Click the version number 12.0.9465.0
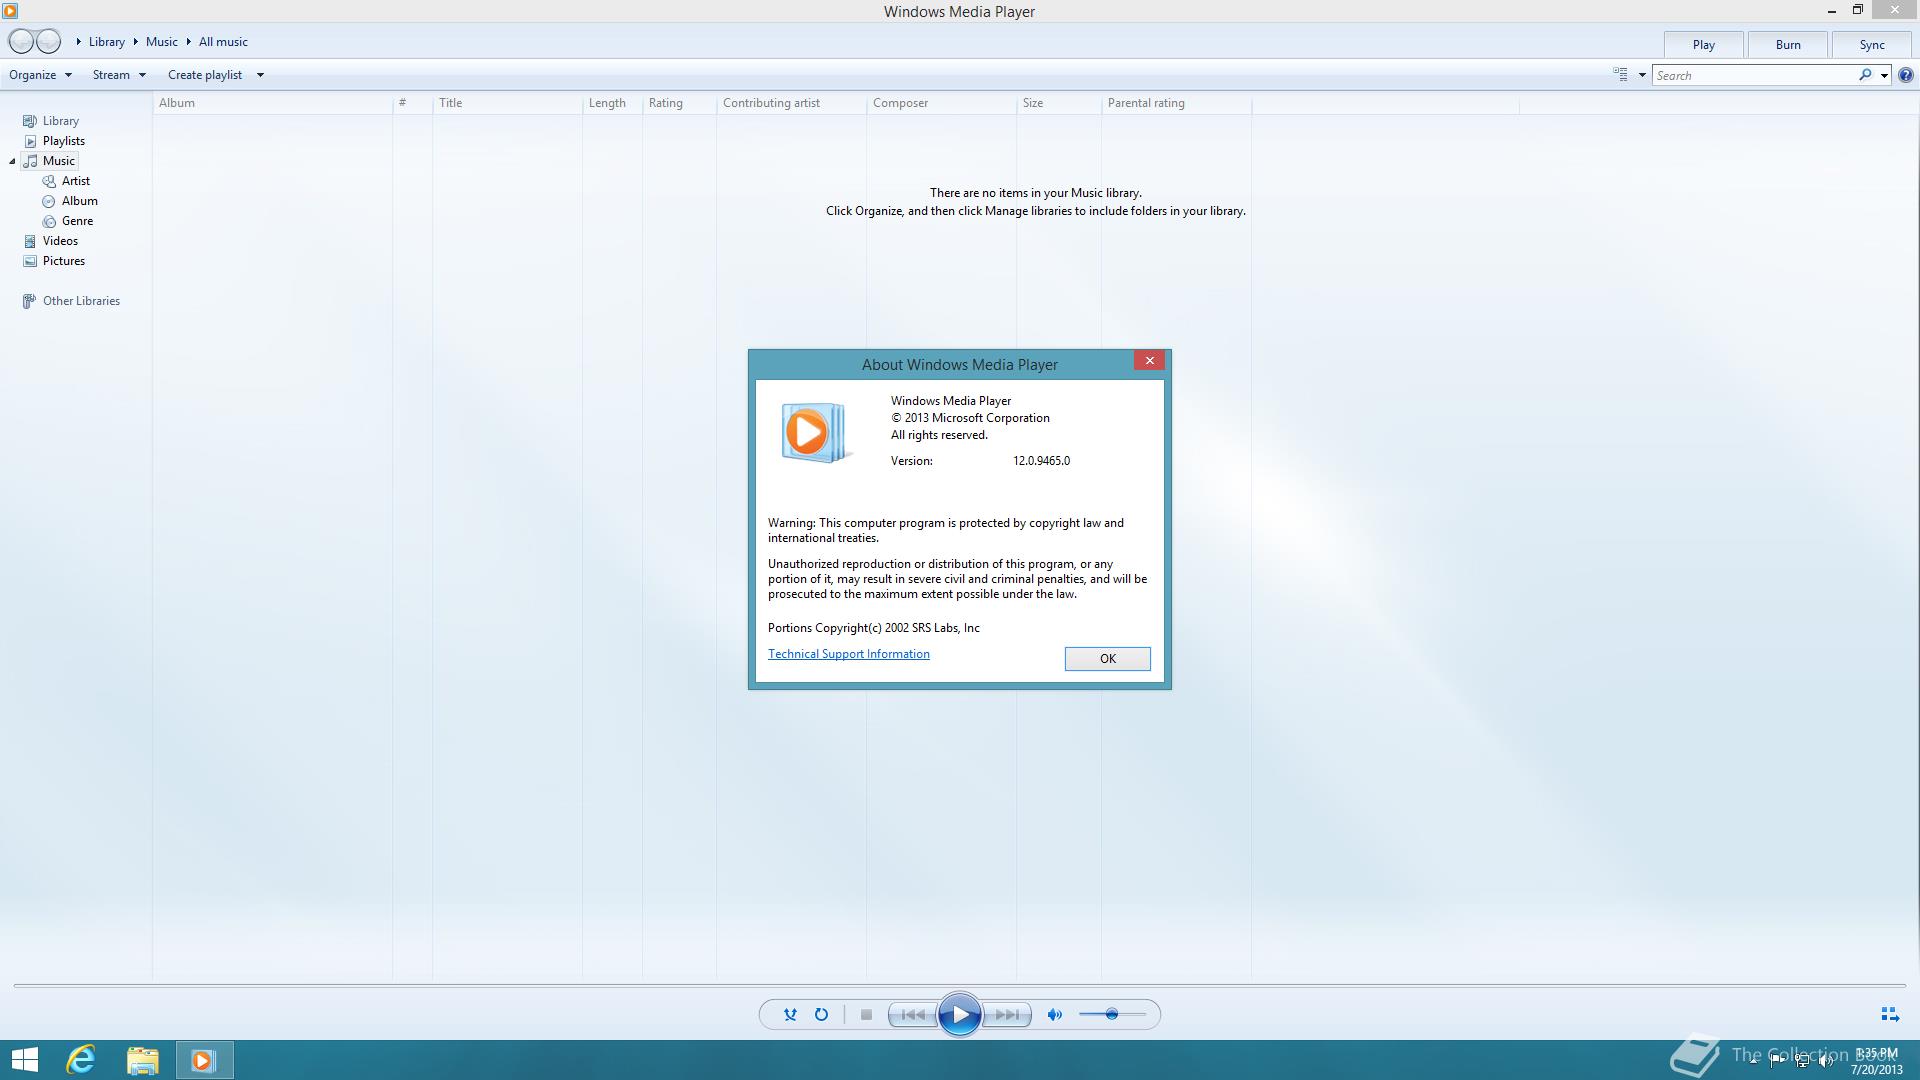This screenshot has width=1920, height=1080. tap(1041, 461)
